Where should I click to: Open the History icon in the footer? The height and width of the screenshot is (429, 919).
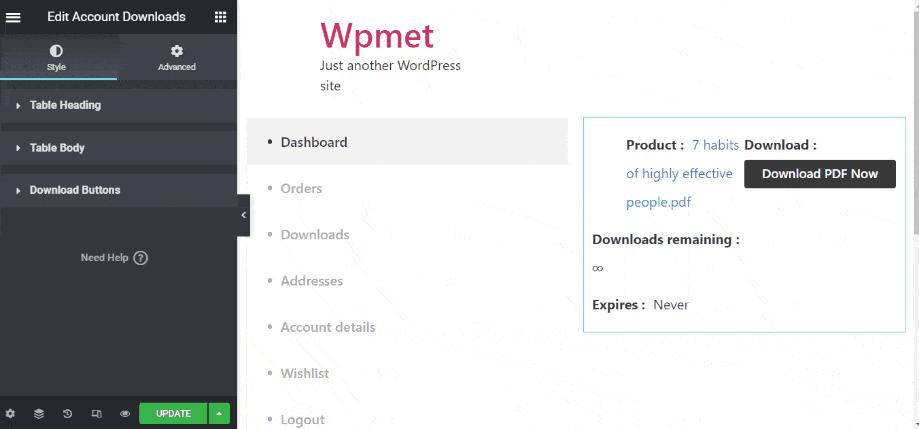[x=67, y=414]
